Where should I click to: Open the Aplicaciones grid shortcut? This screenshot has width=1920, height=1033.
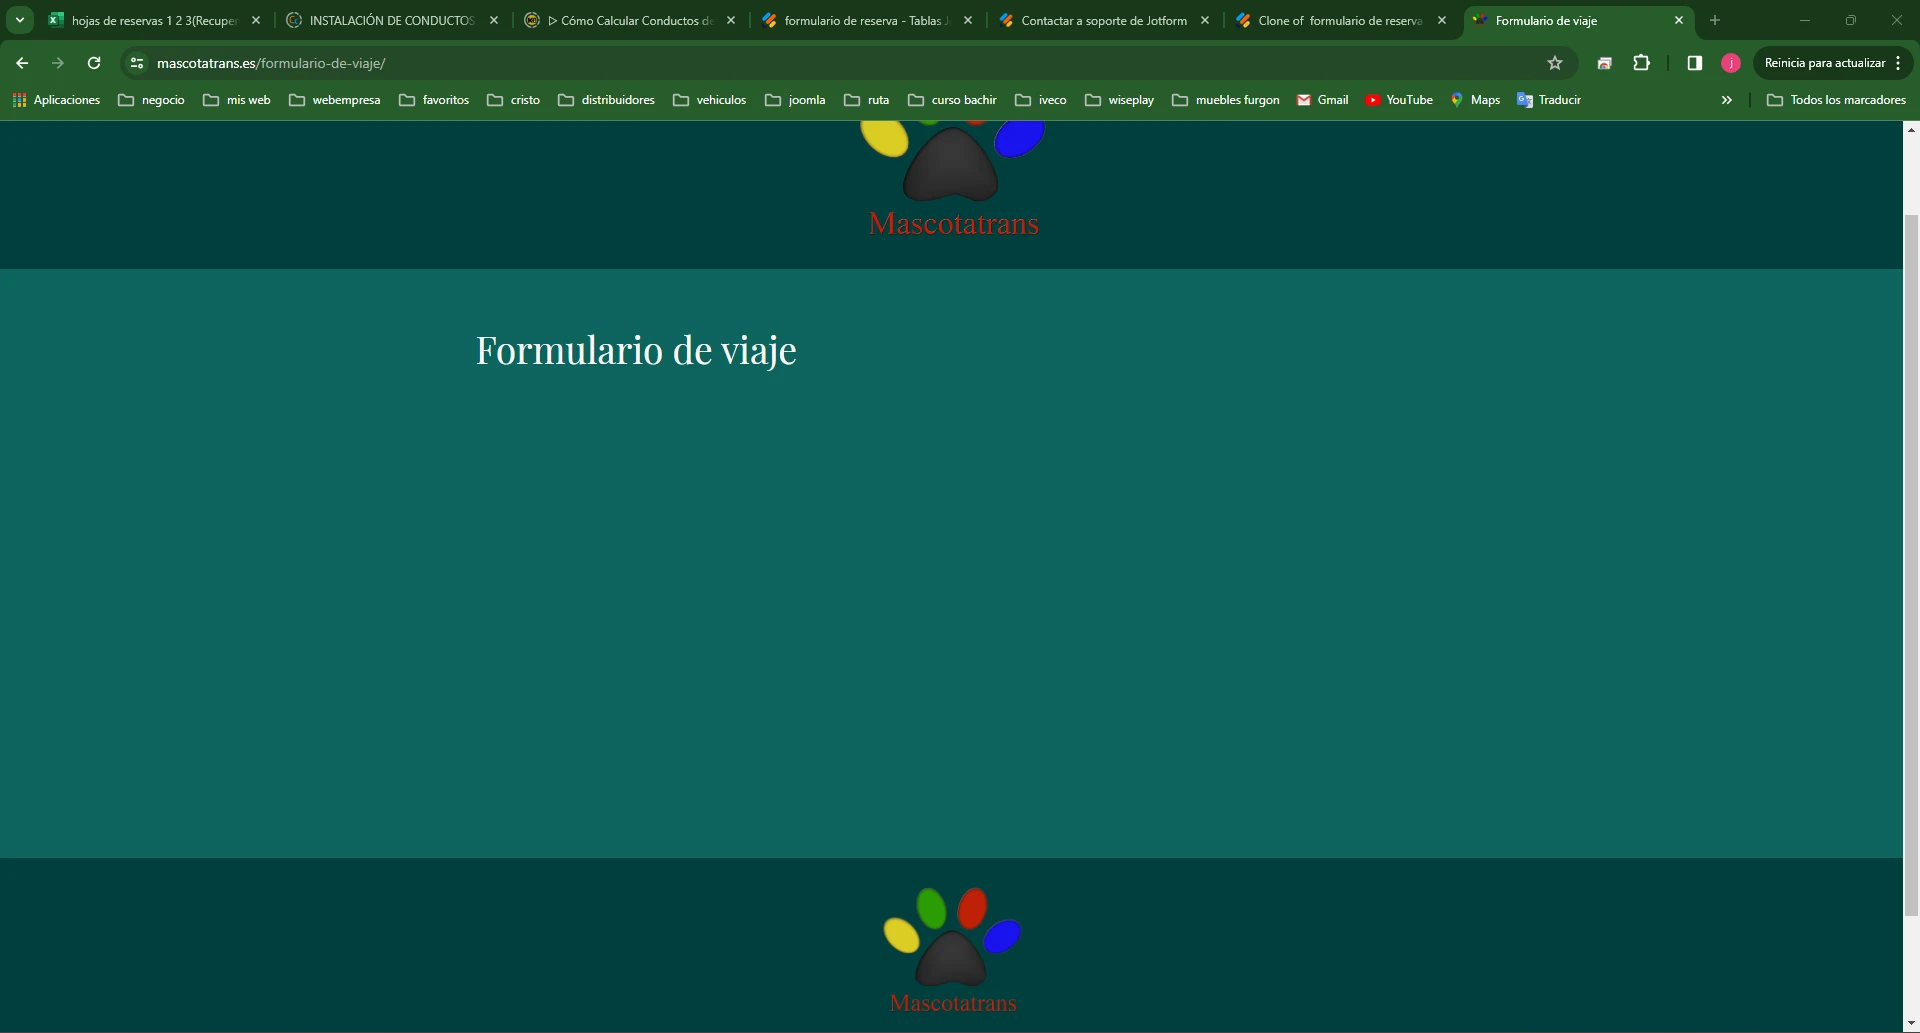(x=56, y=99)
